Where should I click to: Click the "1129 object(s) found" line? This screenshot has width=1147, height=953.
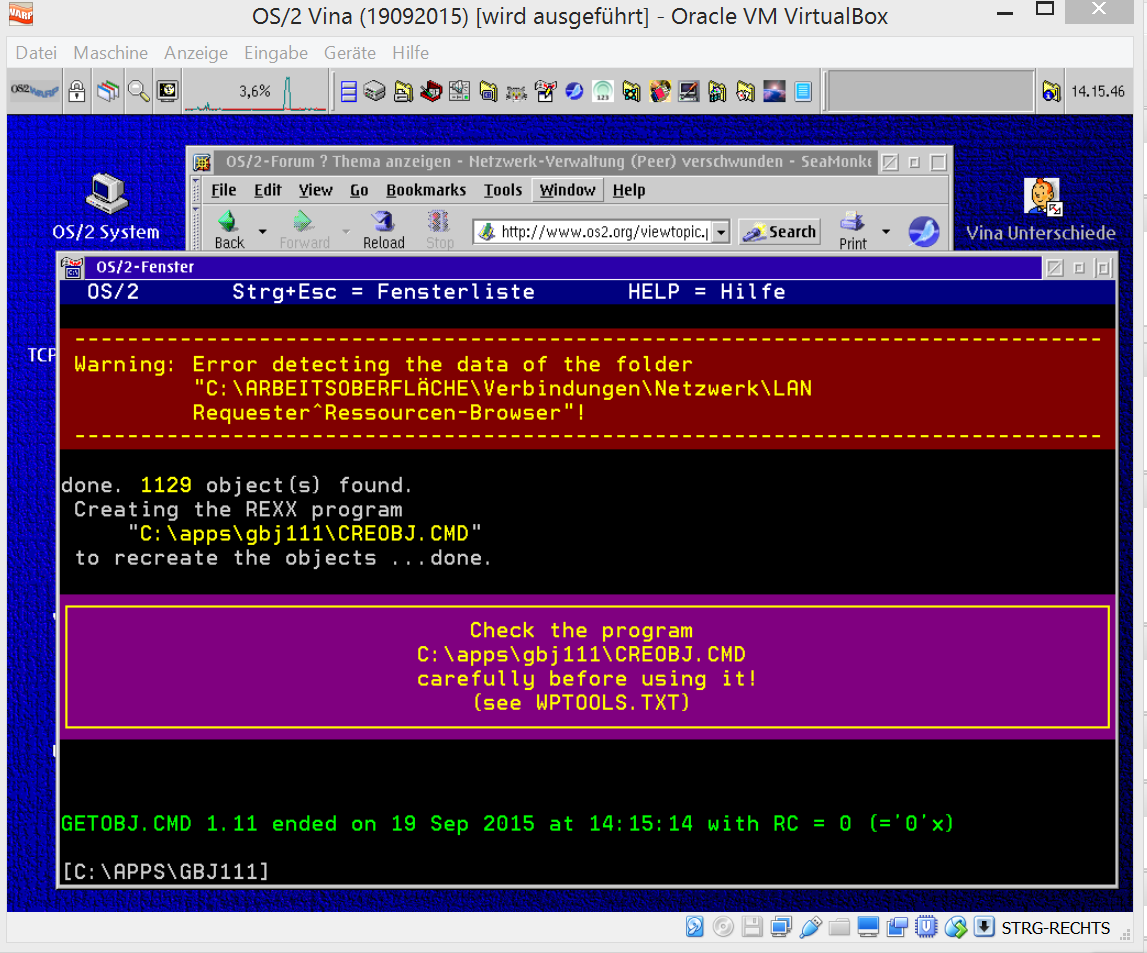237,485
